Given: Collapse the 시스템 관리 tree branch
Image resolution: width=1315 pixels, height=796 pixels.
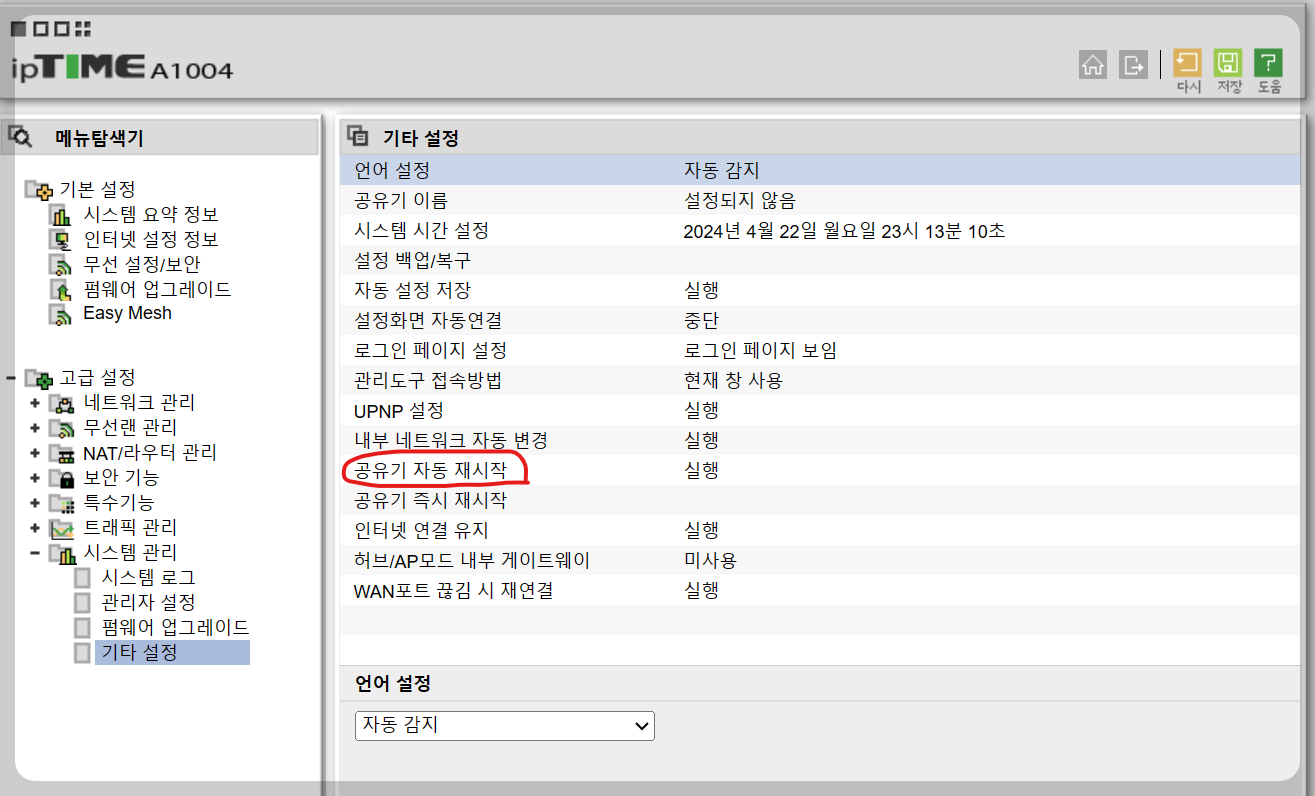Looking at the screenshot, I should tap(34, 551).
